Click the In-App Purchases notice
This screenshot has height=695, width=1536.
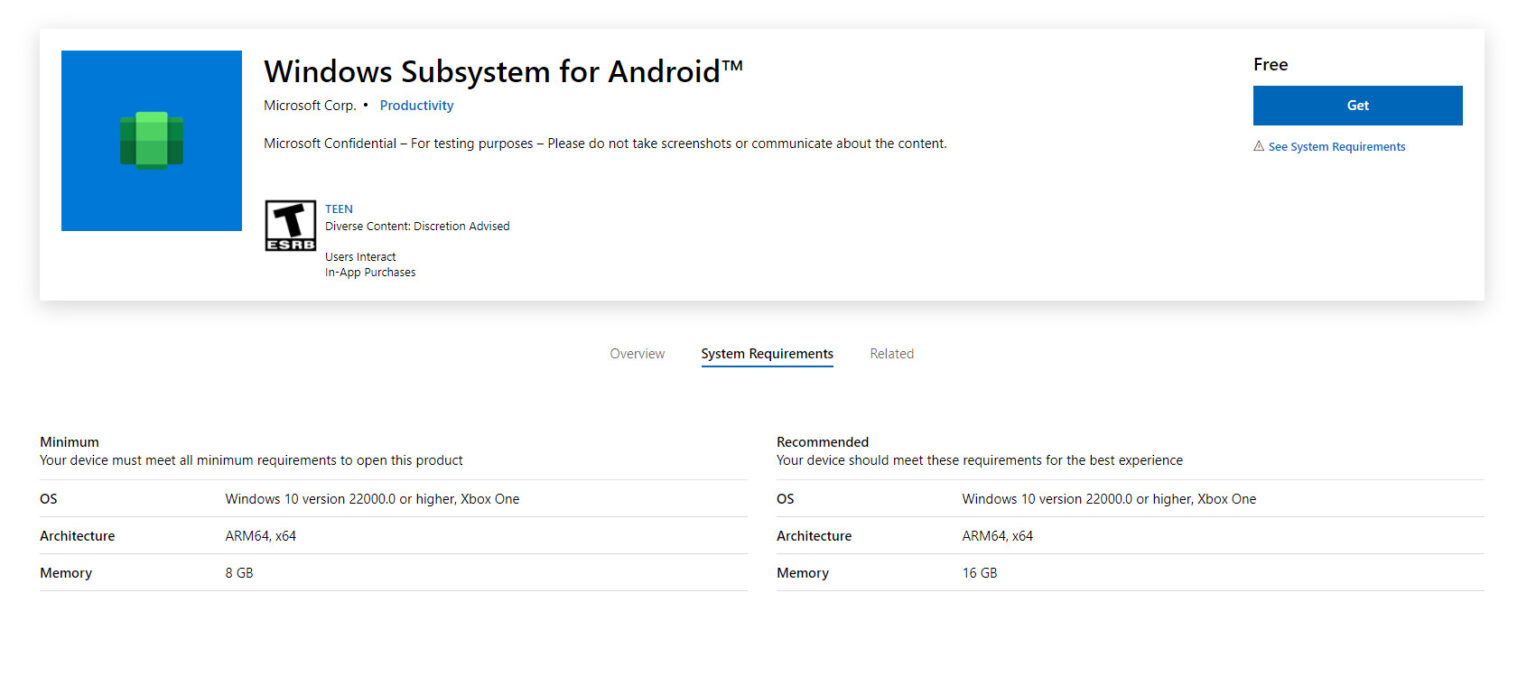370,272
